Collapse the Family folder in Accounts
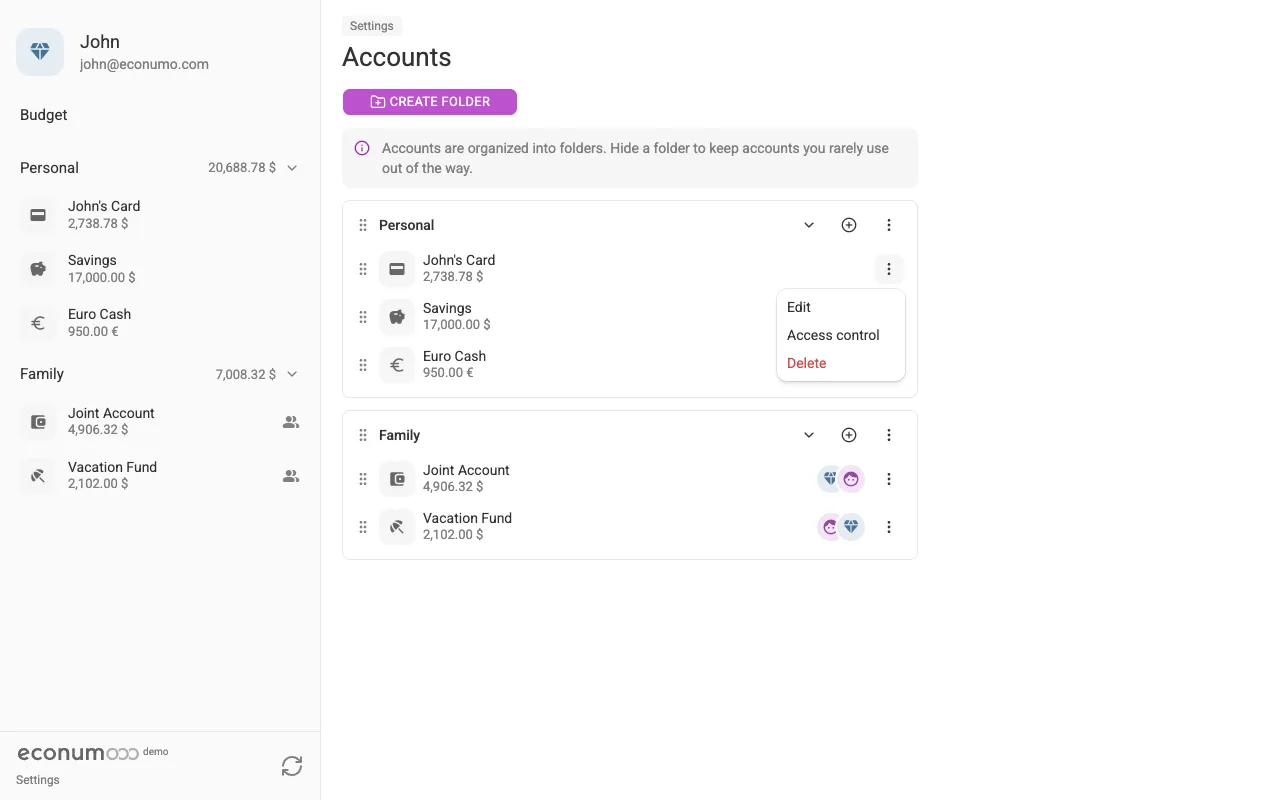The image size is (1280, 800). click(x=809, y=435)
